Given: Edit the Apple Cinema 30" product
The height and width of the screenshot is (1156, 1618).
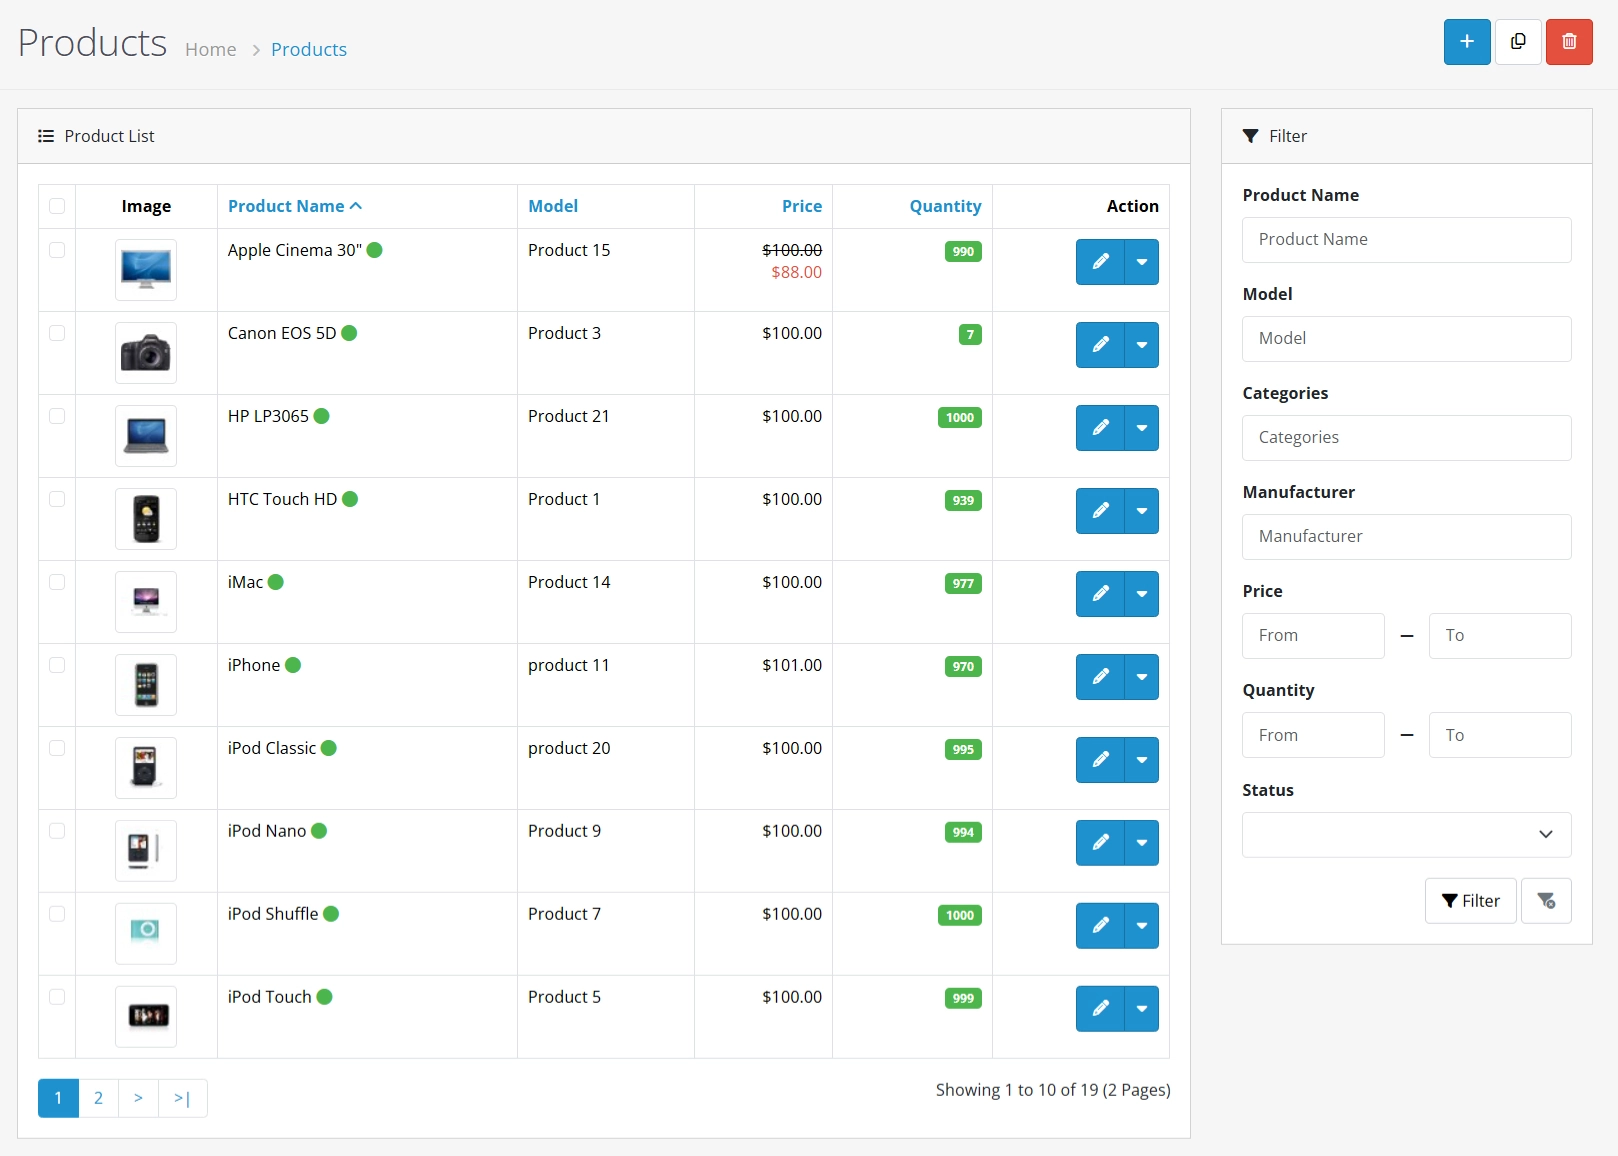Looking at the screenshot, I should [1100, 262].
